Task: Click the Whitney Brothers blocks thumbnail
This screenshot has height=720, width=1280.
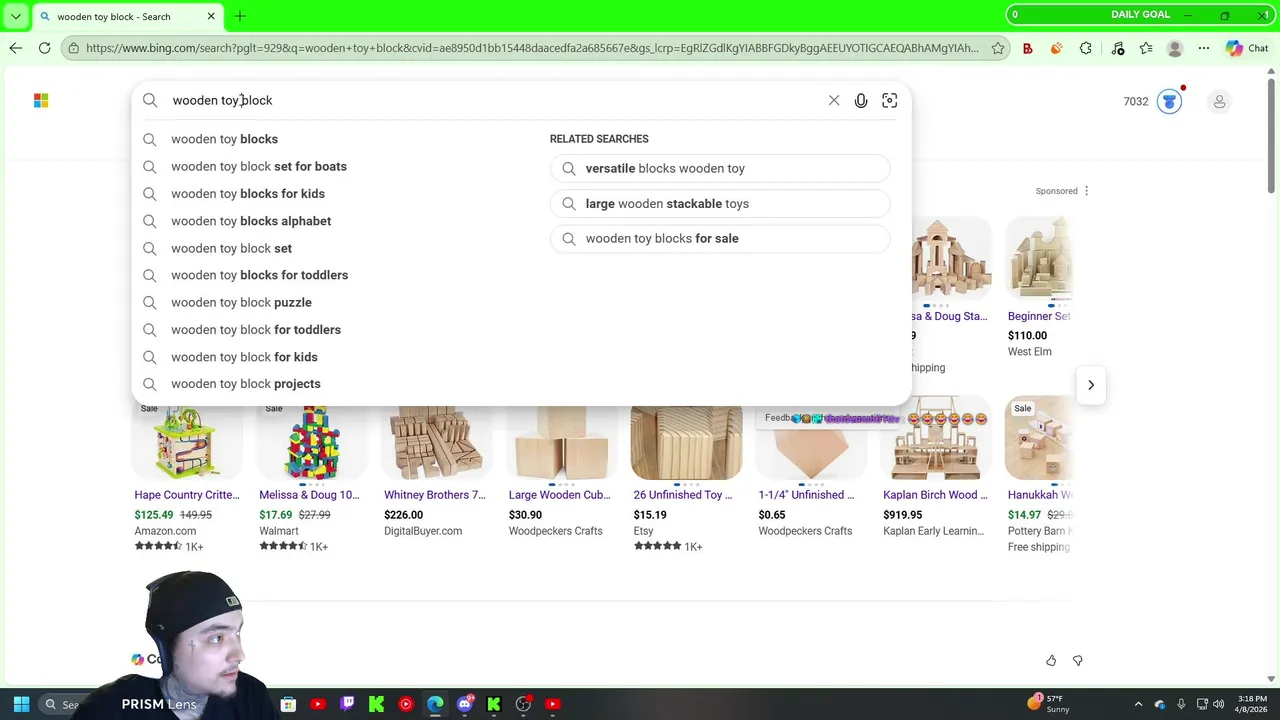Action: 437,441
